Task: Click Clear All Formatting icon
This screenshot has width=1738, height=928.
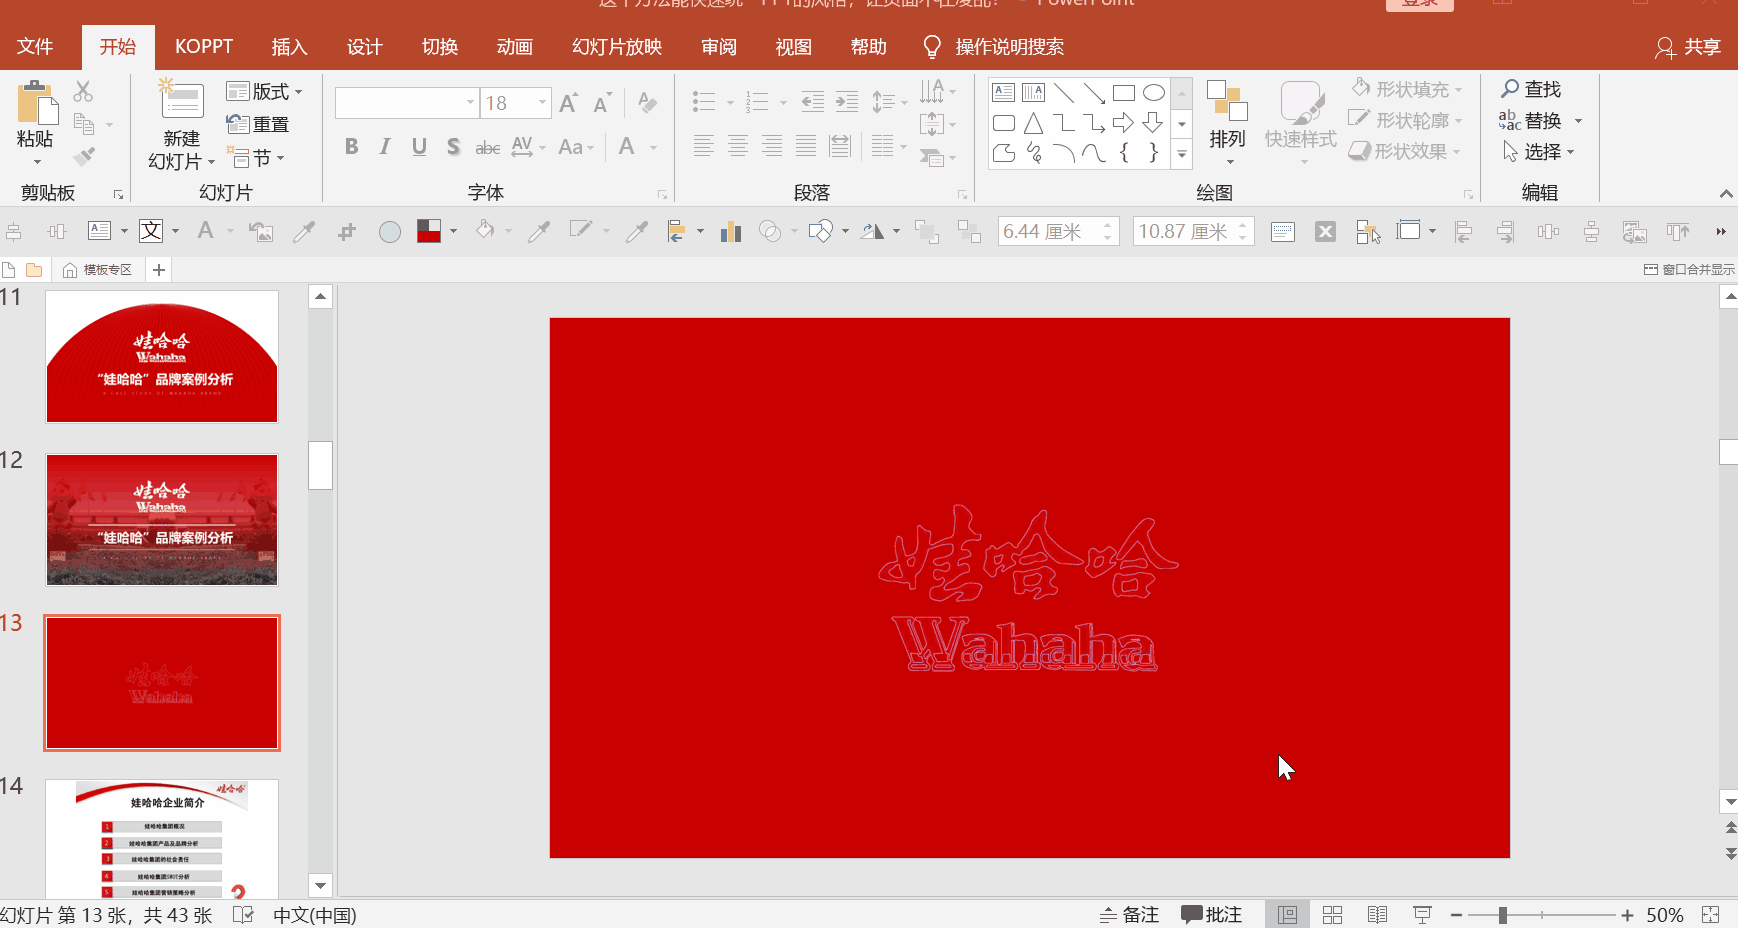Action: [x=647, y=102]
